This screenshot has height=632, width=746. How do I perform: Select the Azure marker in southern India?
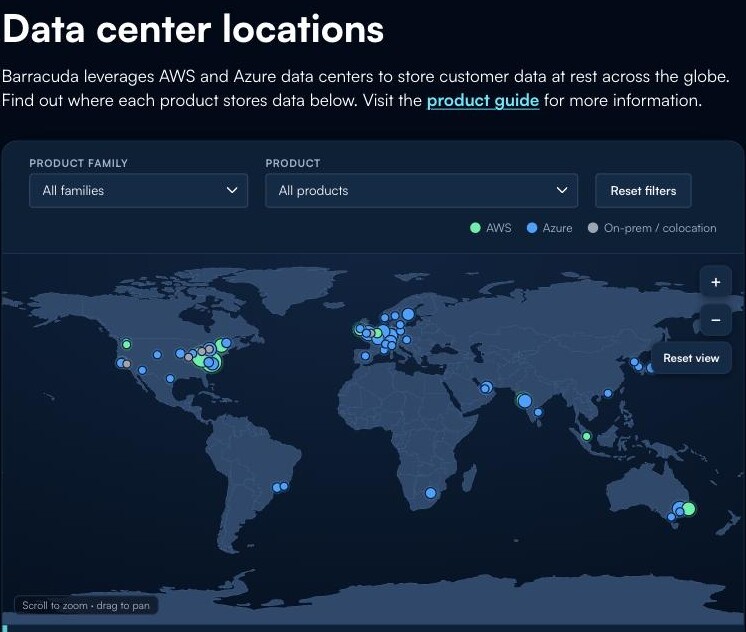point(538,412)
